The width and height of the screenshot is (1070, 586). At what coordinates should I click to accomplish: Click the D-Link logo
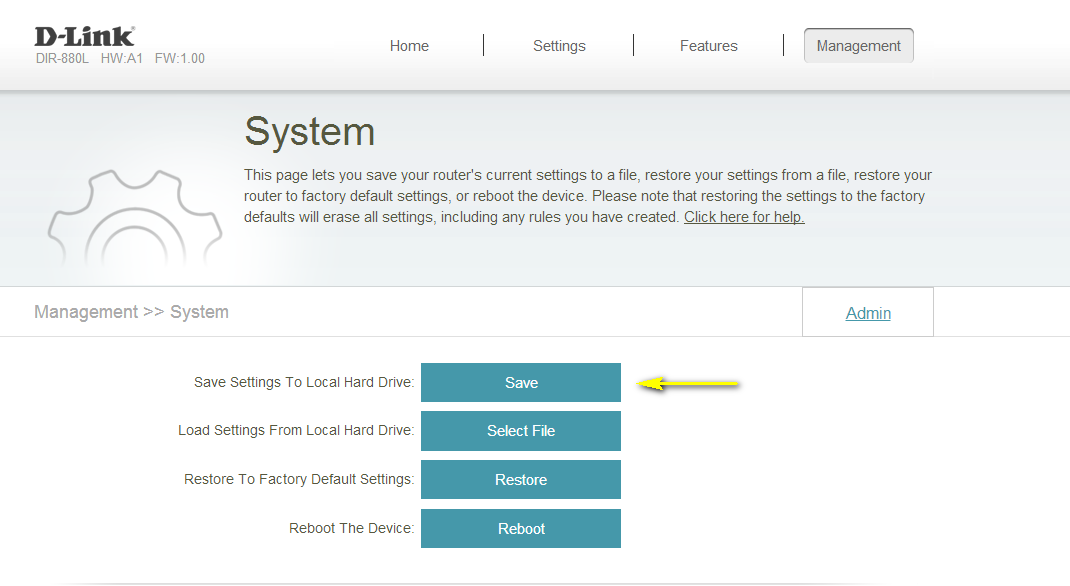(84, 36)
